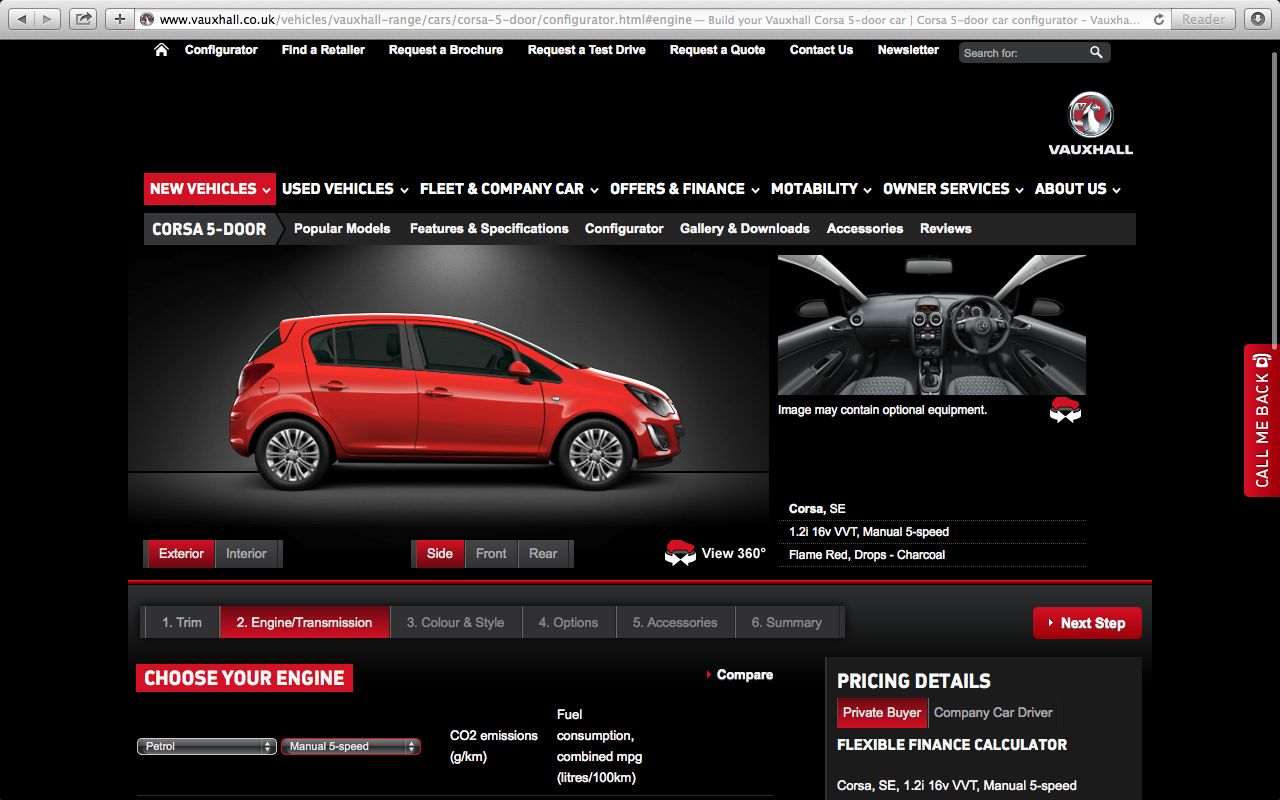Open the Reader button

[1203, 19]
